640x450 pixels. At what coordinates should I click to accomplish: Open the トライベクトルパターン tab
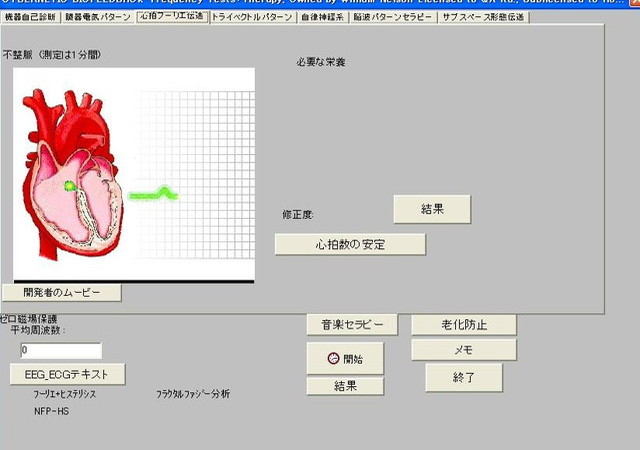coord(253,17)
